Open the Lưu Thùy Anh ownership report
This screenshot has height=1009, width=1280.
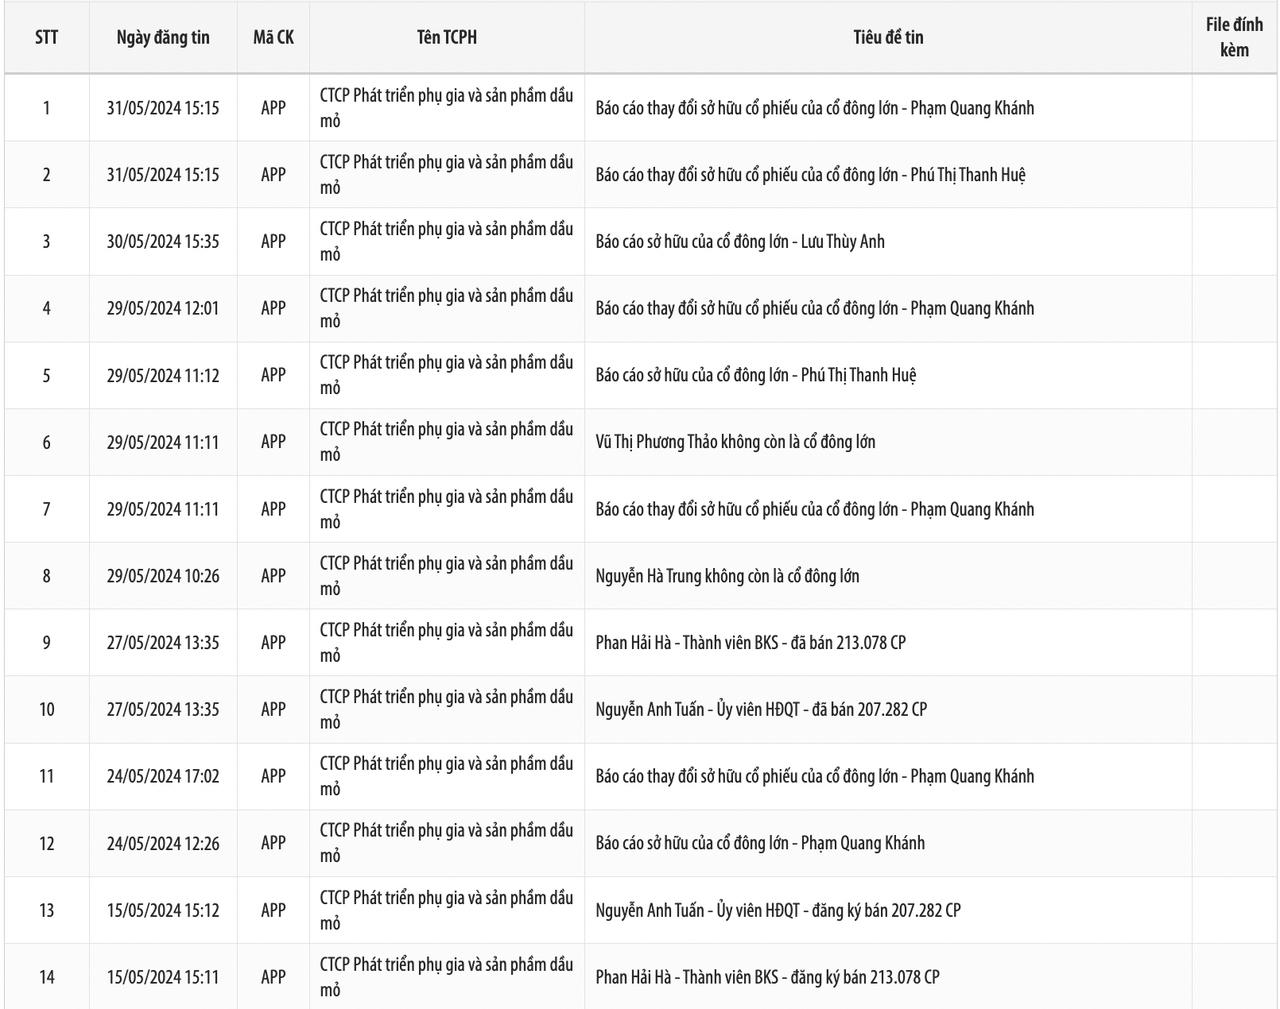click(740, 242)
